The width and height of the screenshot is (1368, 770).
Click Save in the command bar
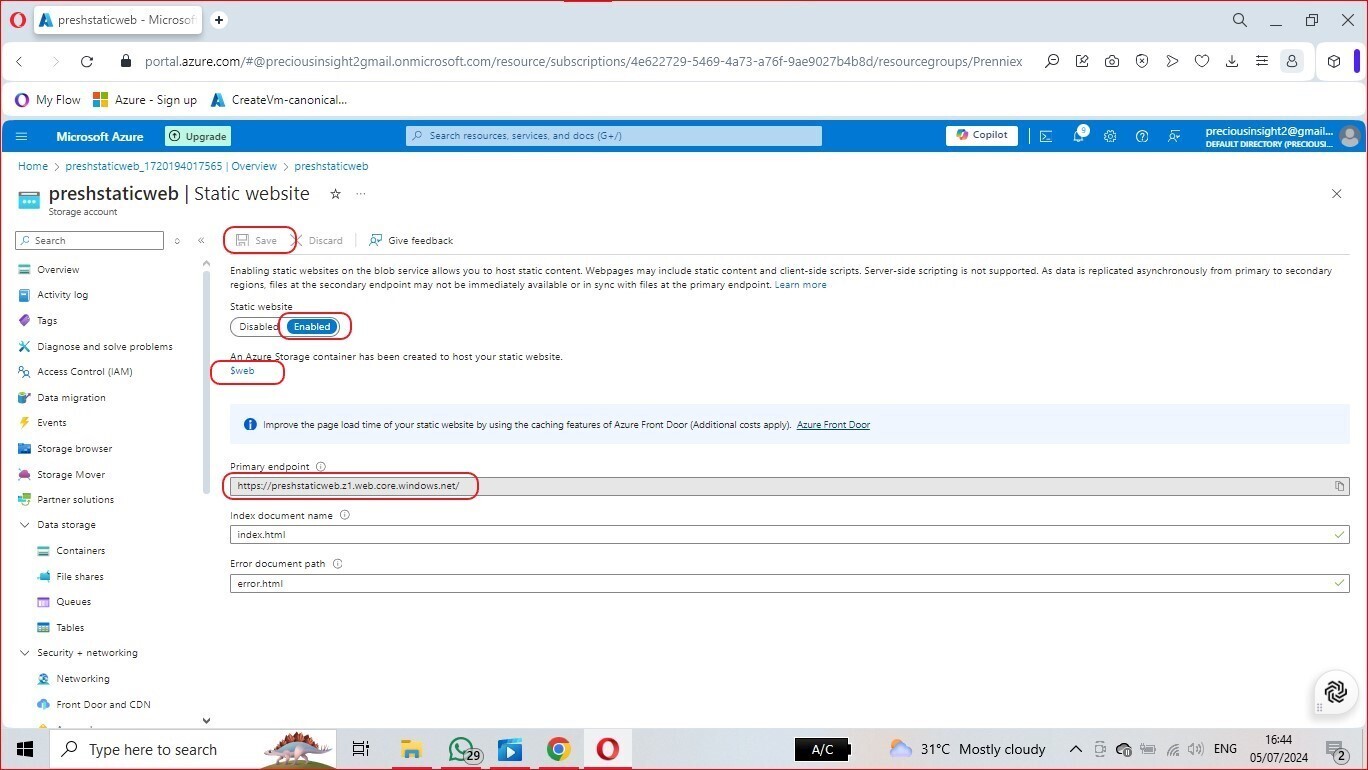coord(257,240)
